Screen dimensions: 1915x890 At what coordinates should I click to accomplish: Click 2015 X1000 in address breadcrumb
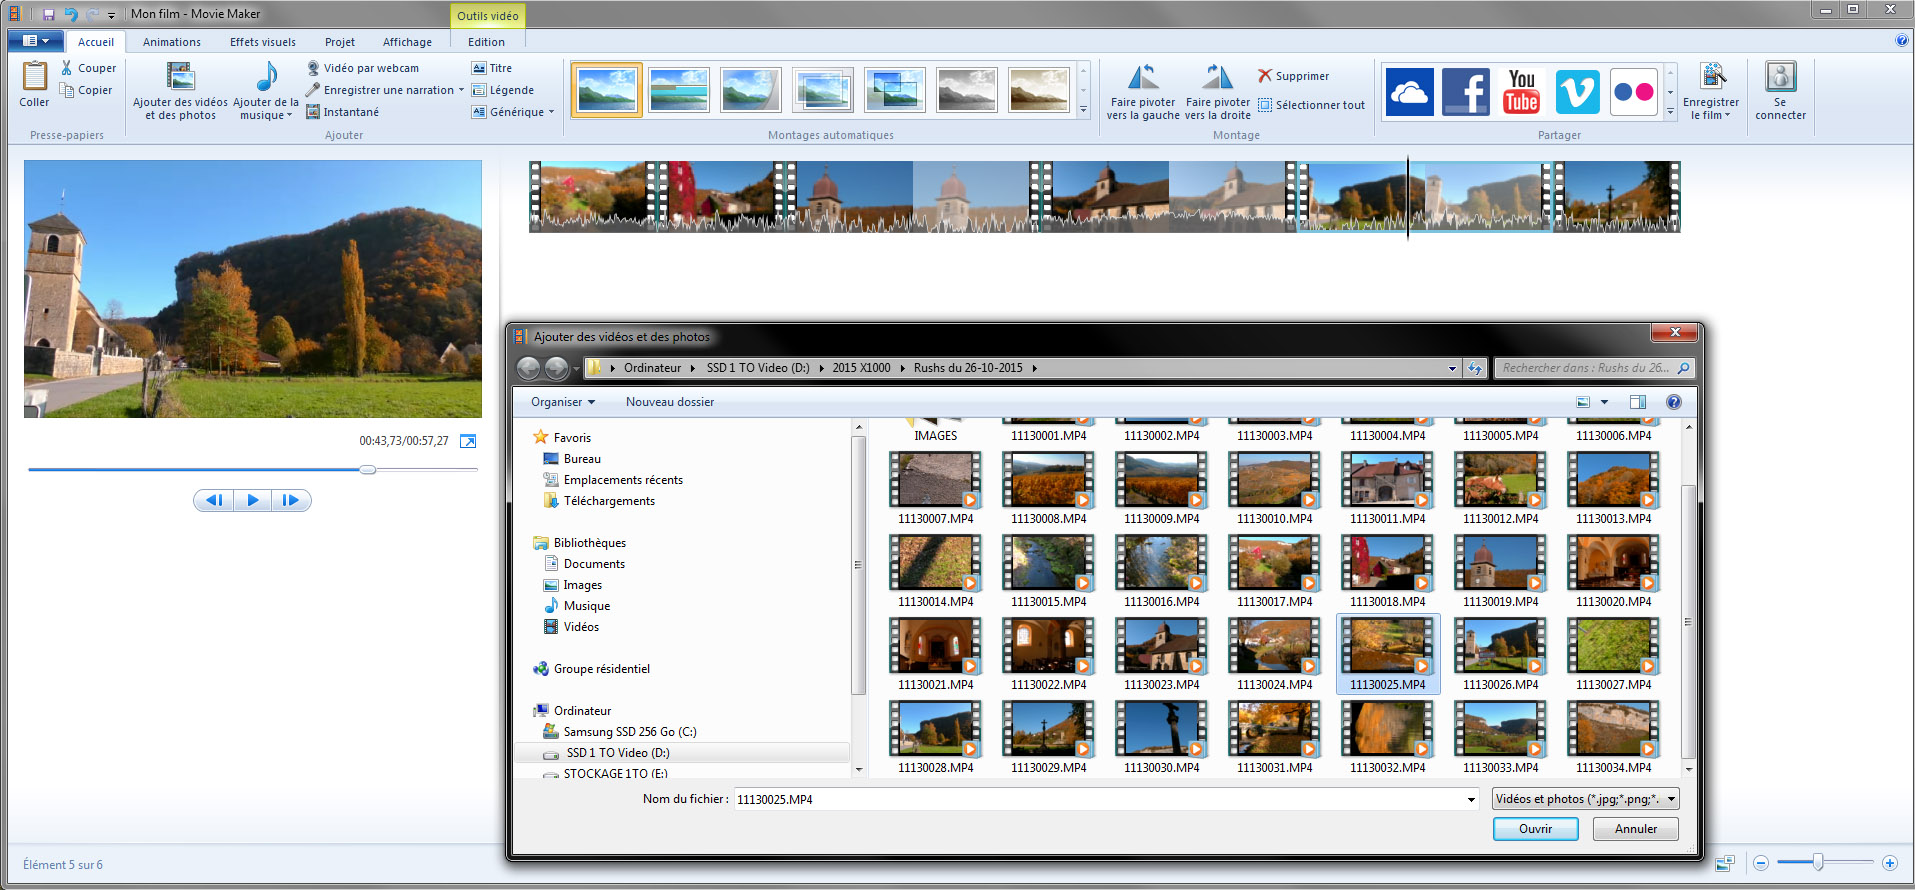click(861, 368)
